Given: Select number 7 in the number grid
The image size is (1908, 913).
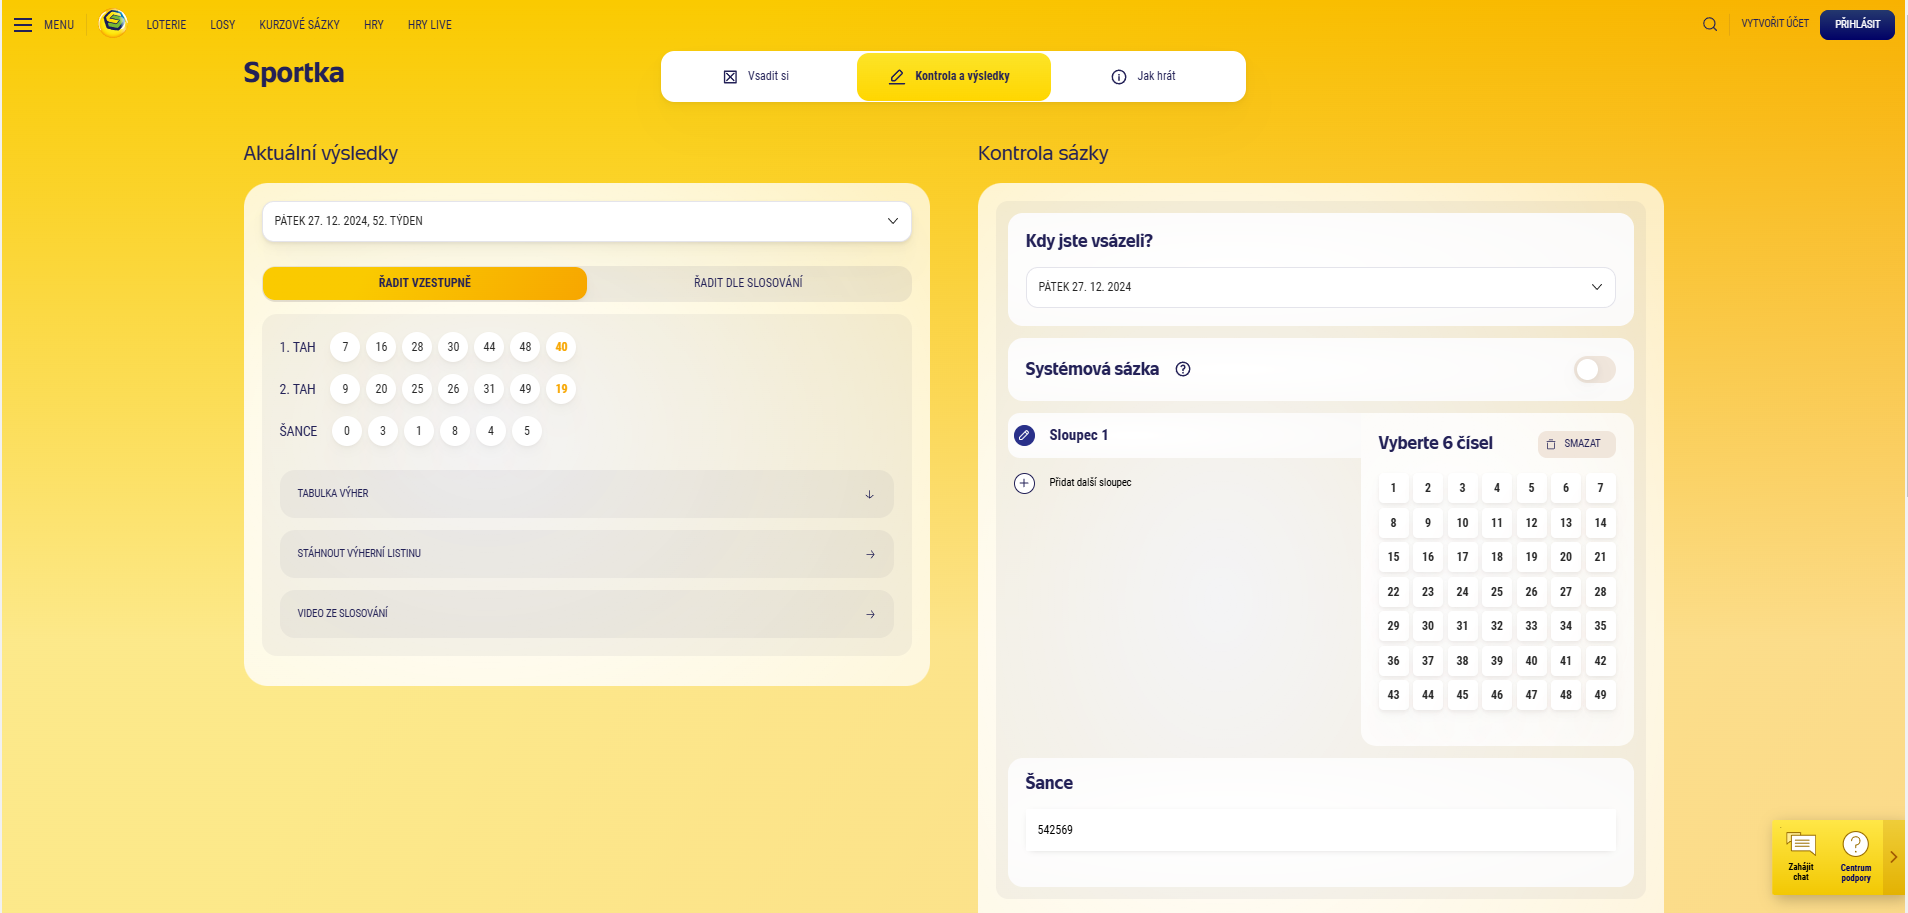Looking at the screenshot, I should (1600, 488).
